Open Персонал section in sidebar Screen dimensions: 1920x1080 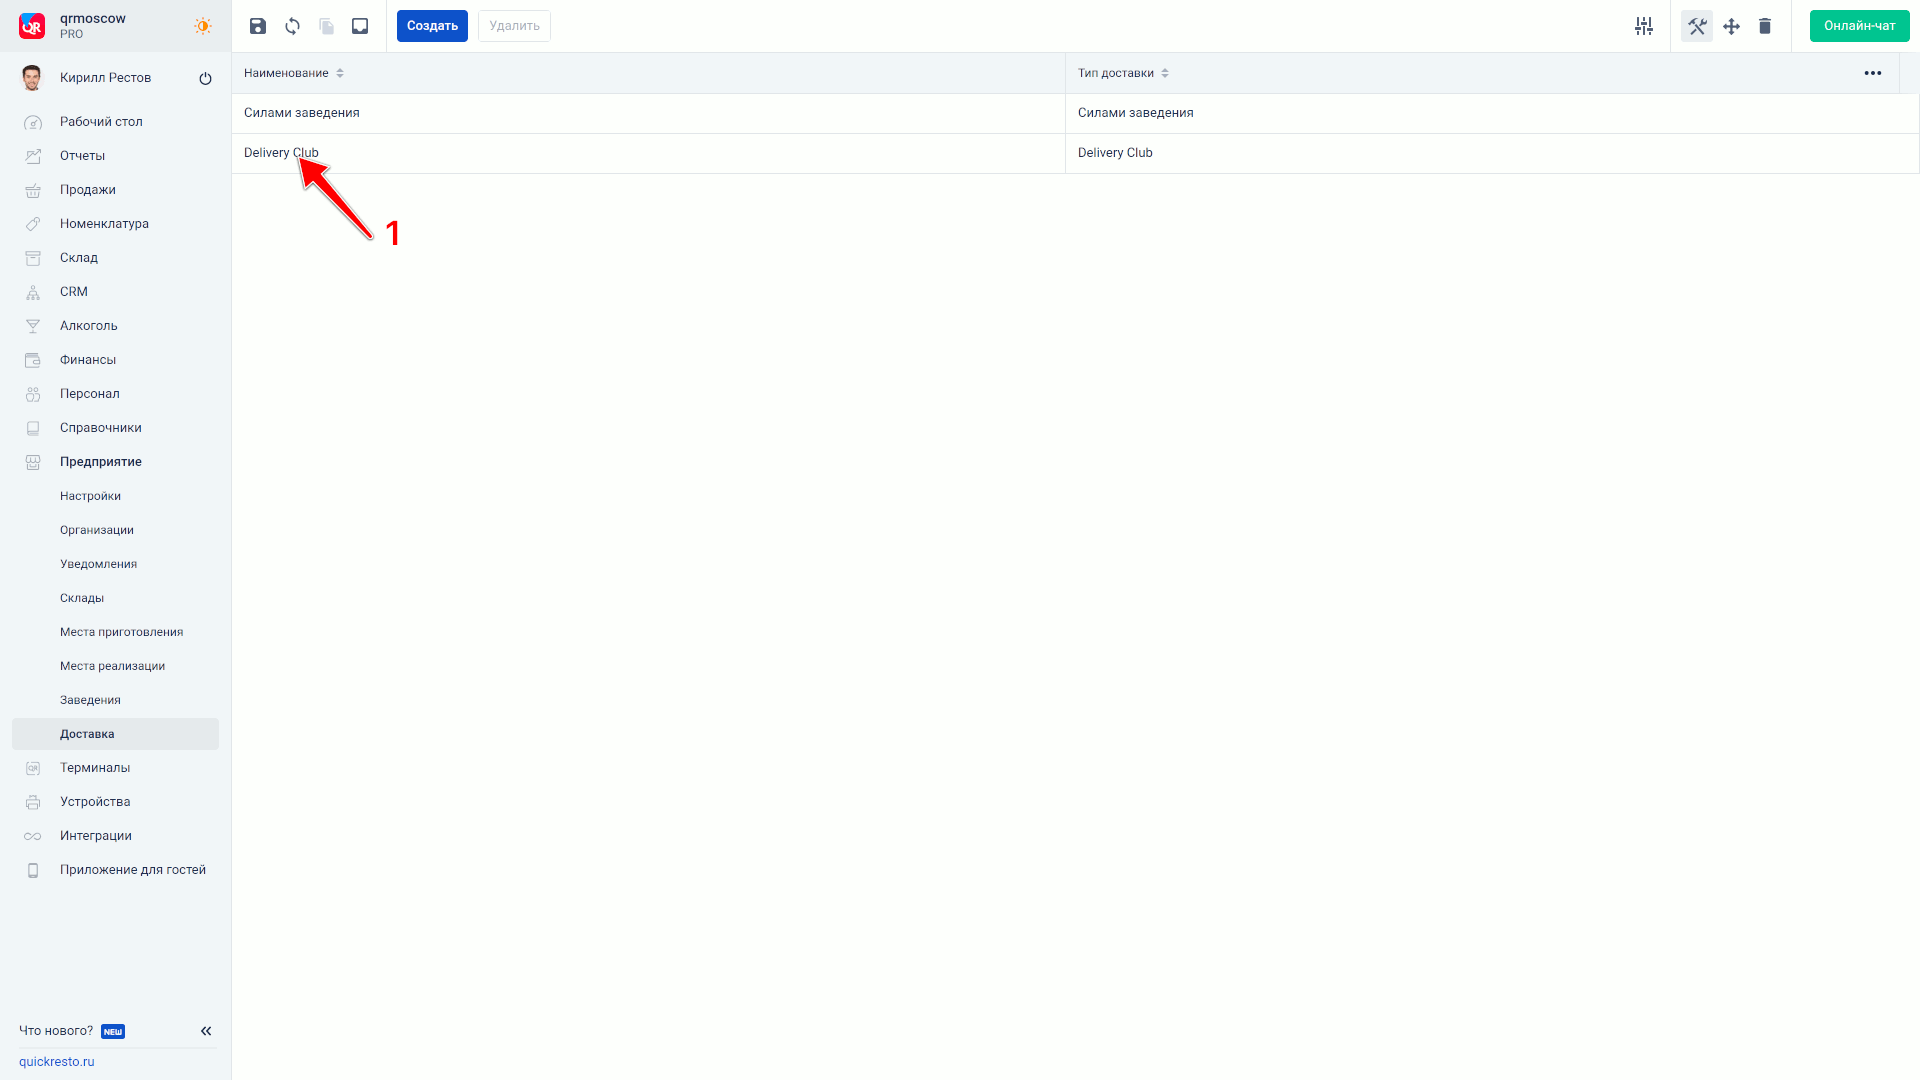90,394
